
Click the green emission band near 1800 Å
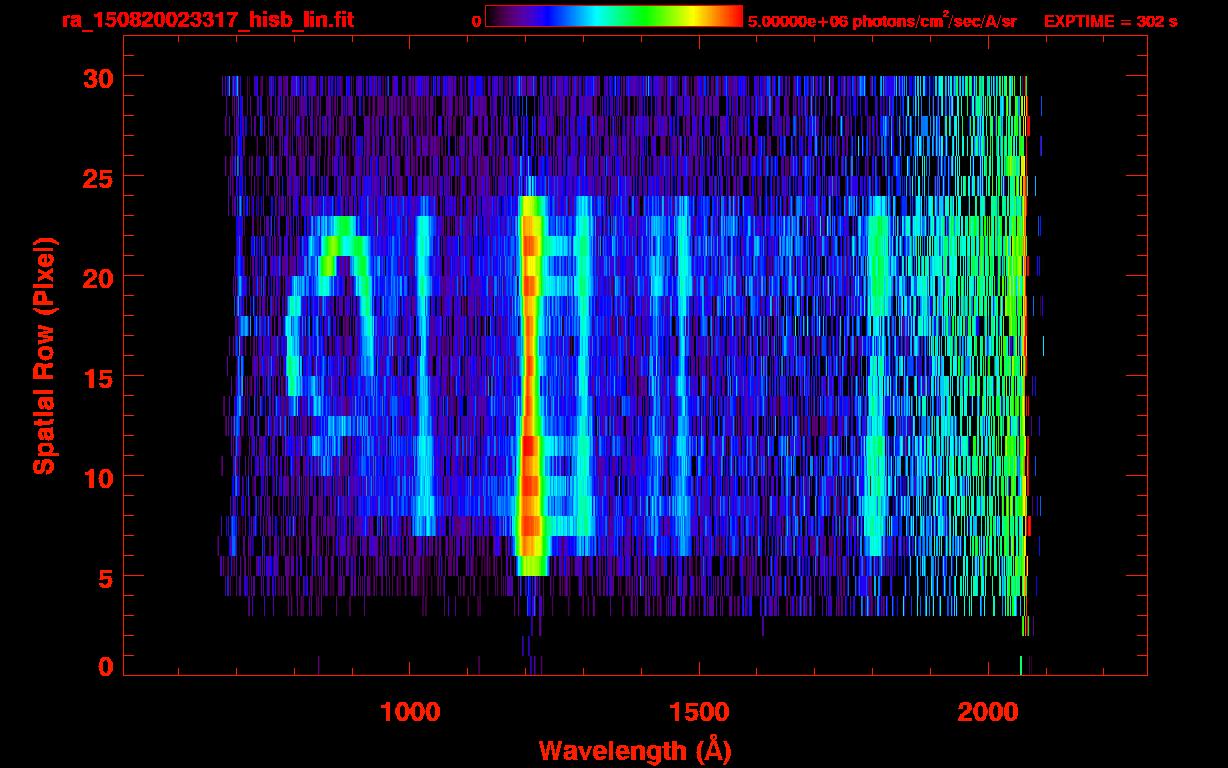pos(877,375)
